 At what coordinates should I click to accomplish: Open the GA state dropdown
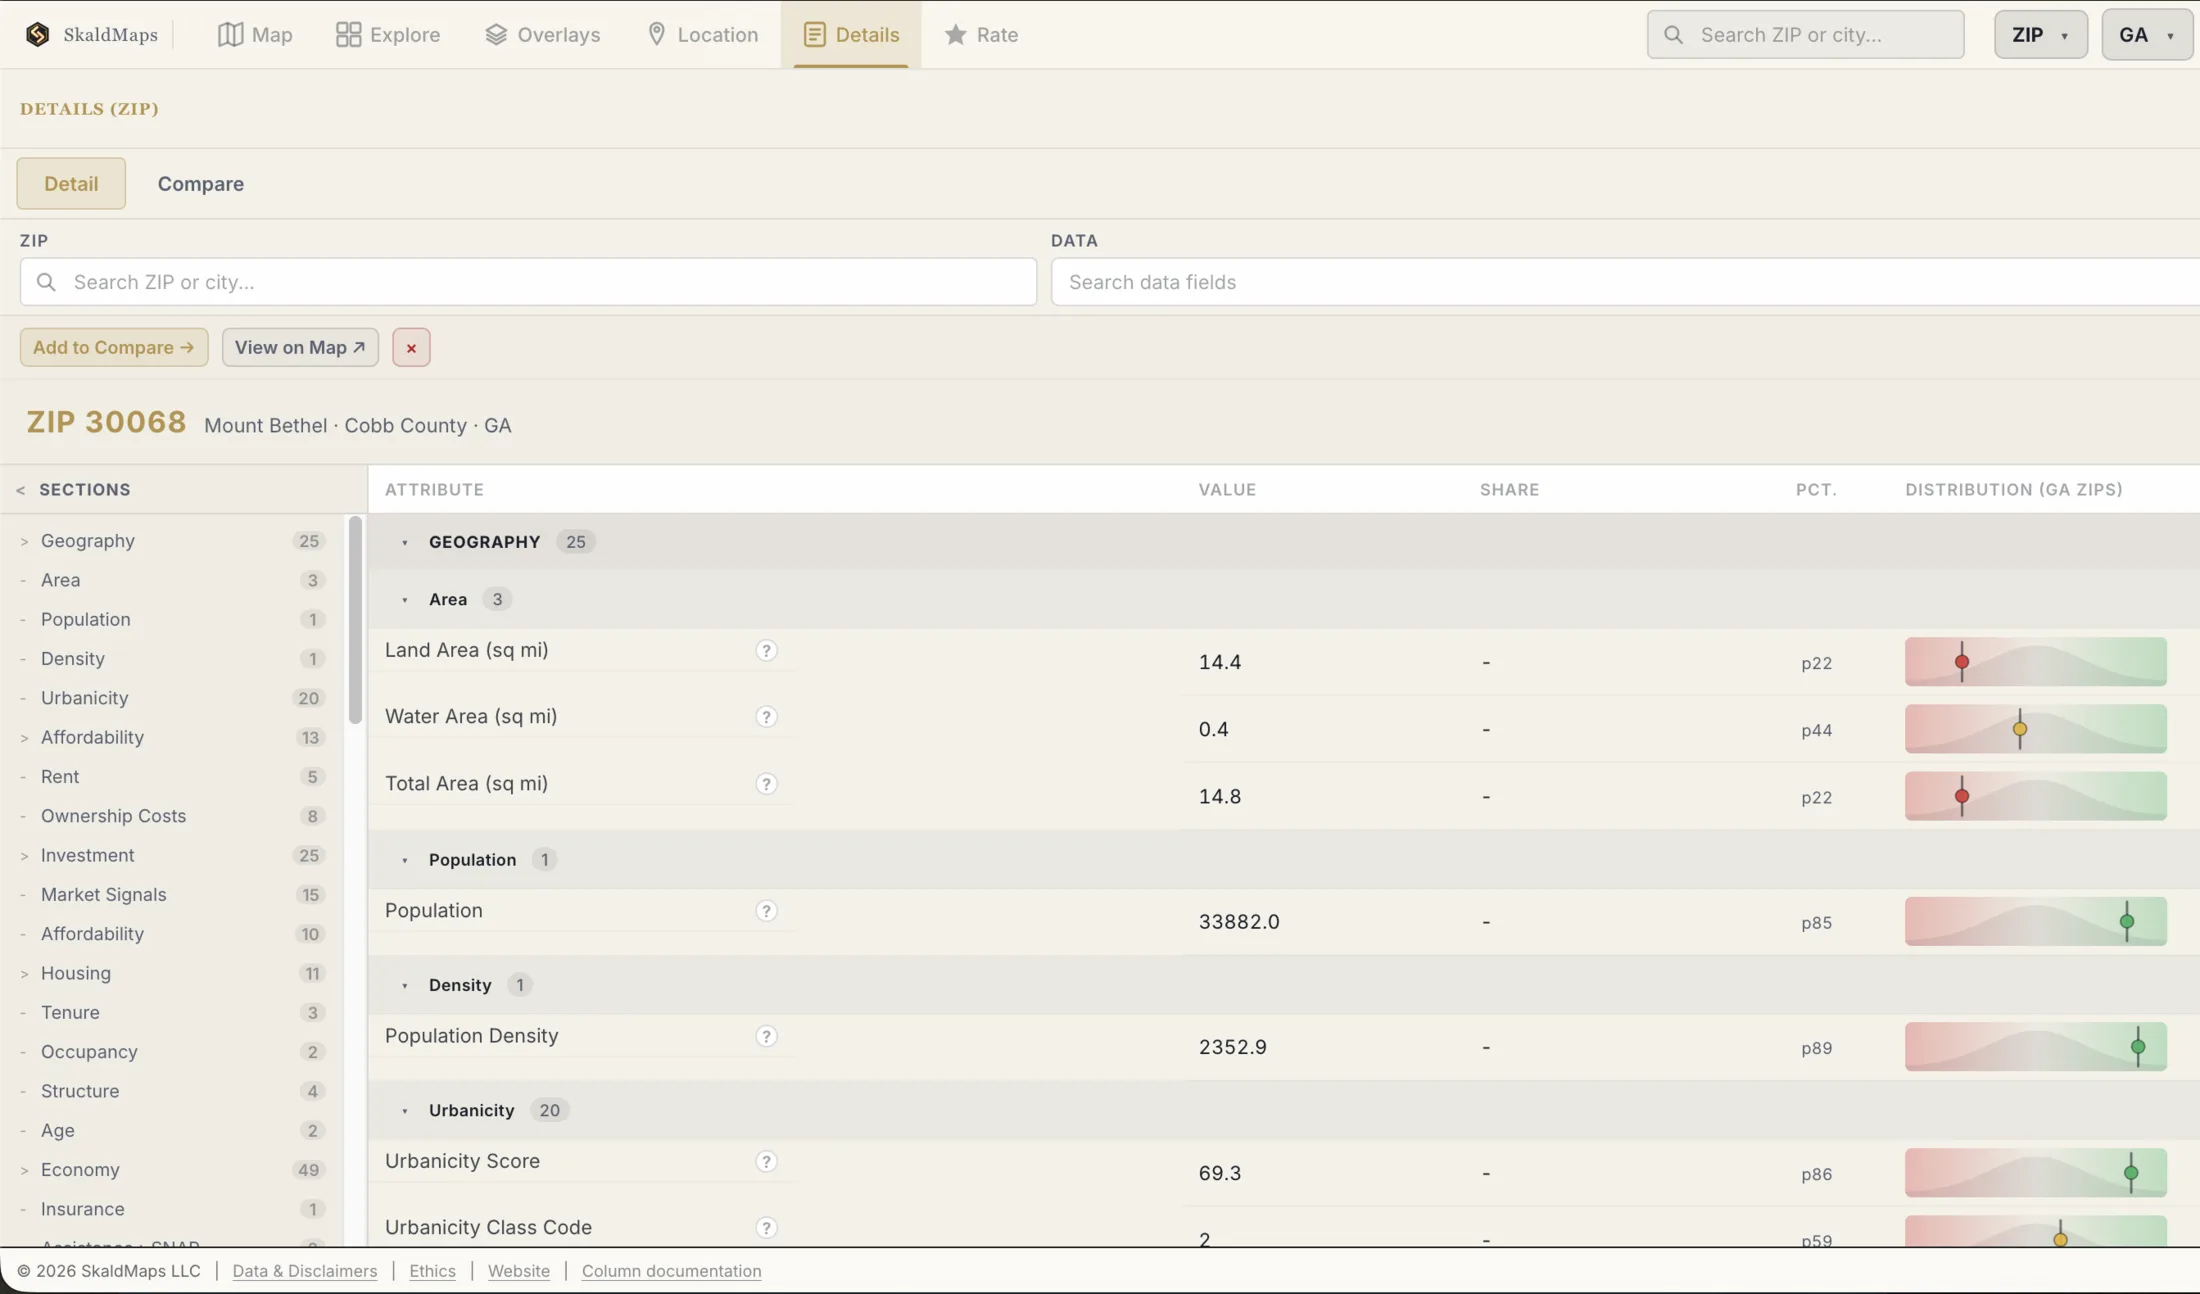point(2147,34)
